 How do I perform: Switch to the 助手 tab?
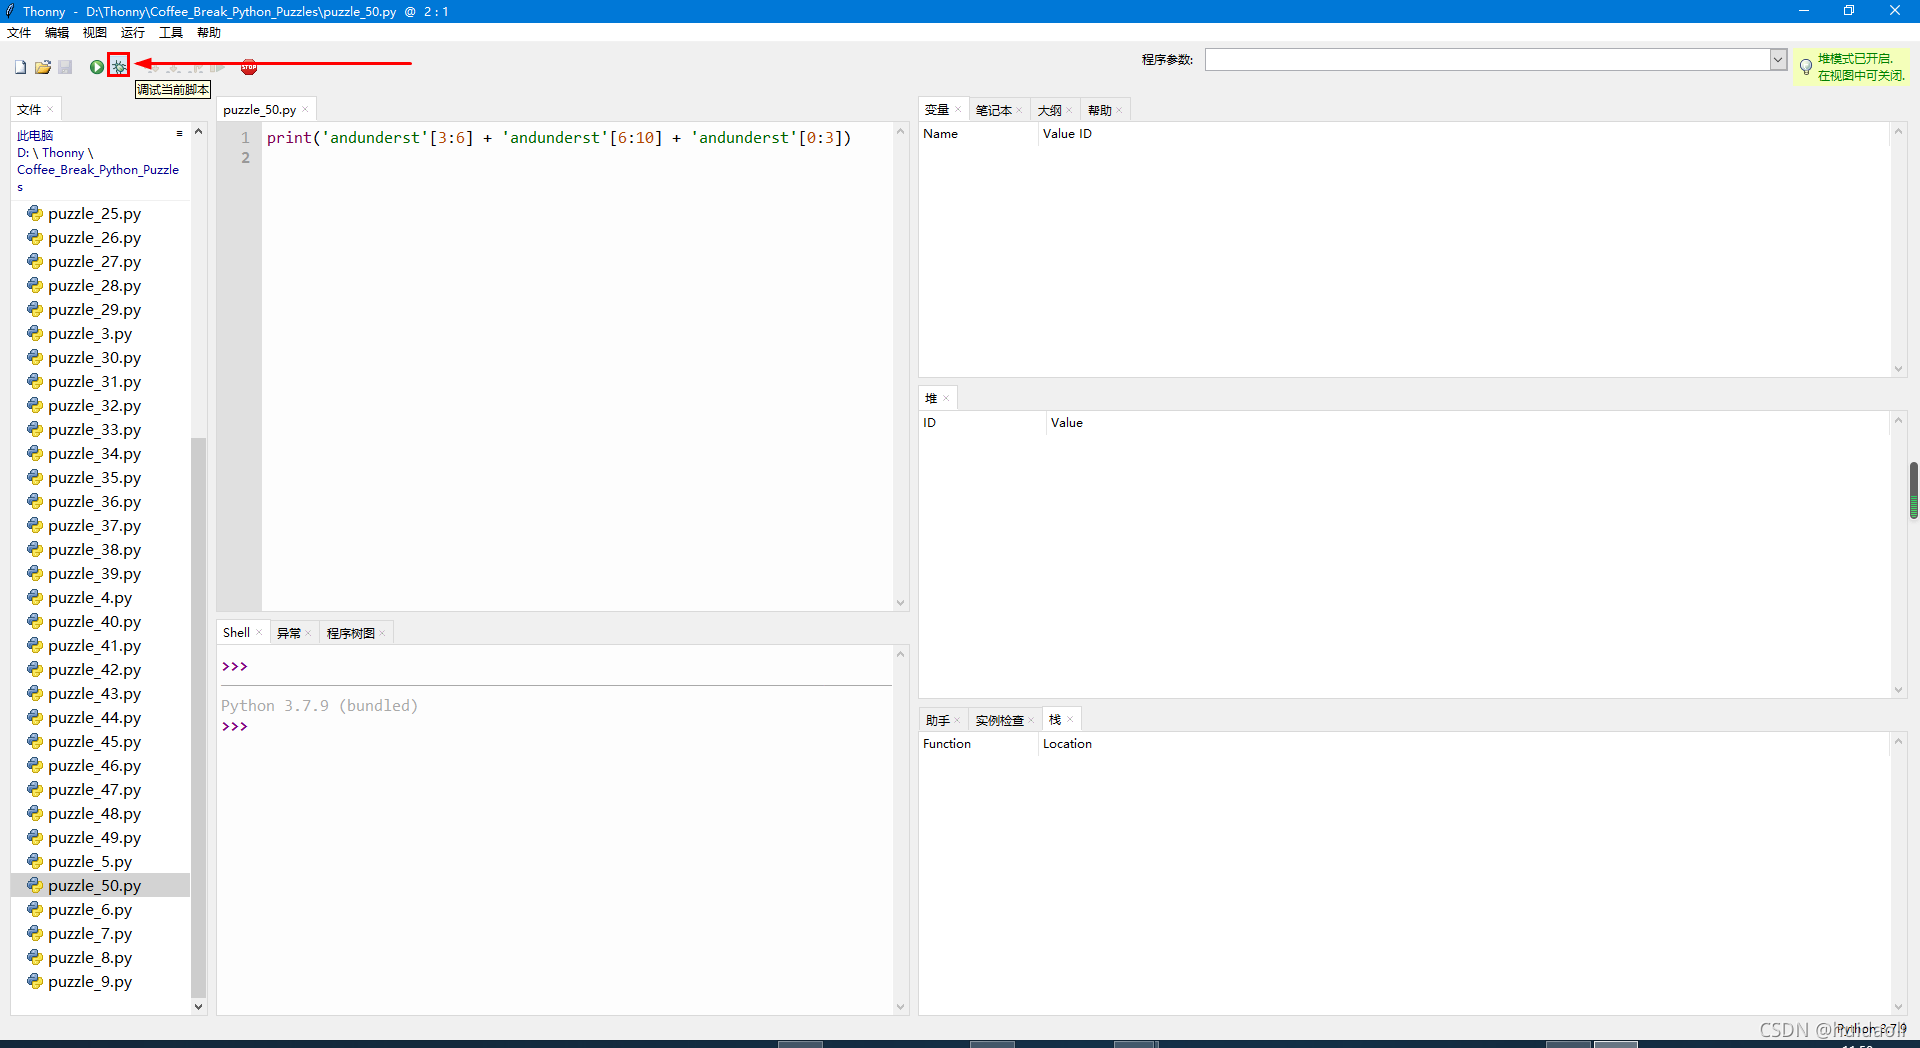click(937, 720)
